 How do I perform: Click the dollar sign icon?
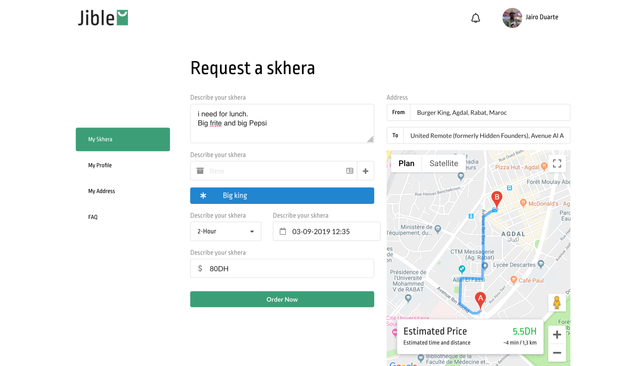200,268
